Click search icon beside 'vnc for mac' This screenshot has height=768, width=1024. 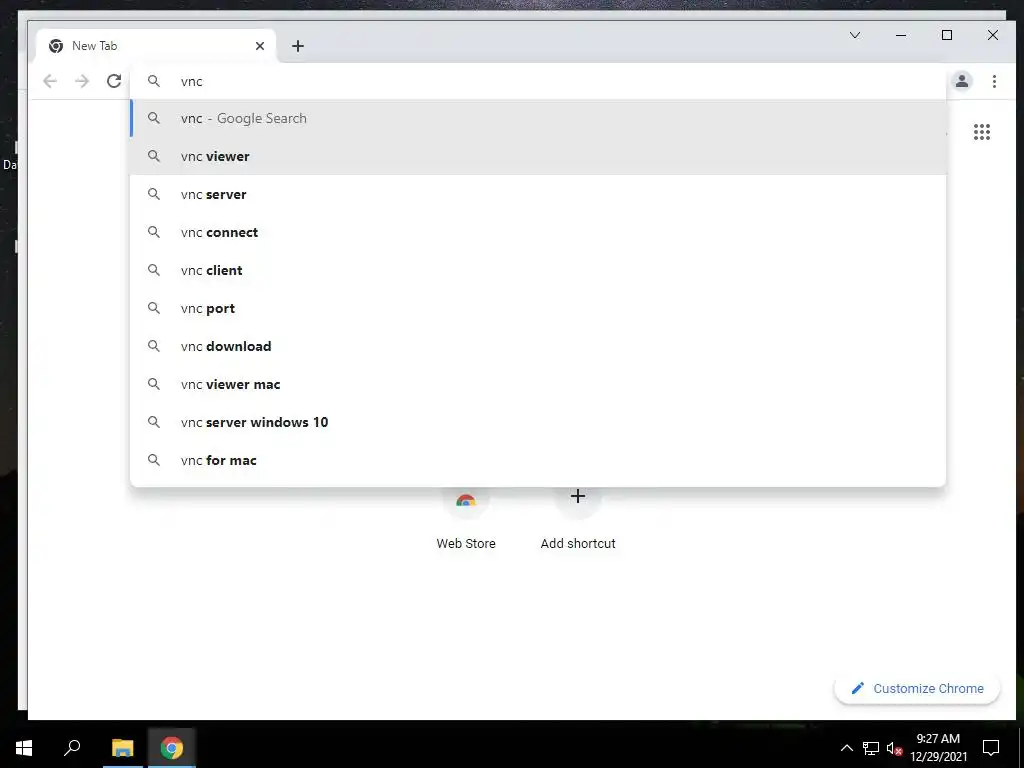(x=153, y=459)
